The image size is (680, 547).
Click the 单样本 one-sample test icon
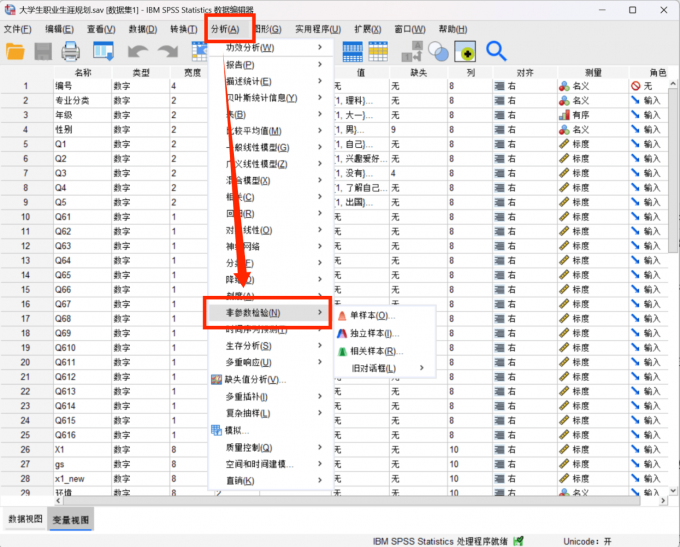click(342, 316)
